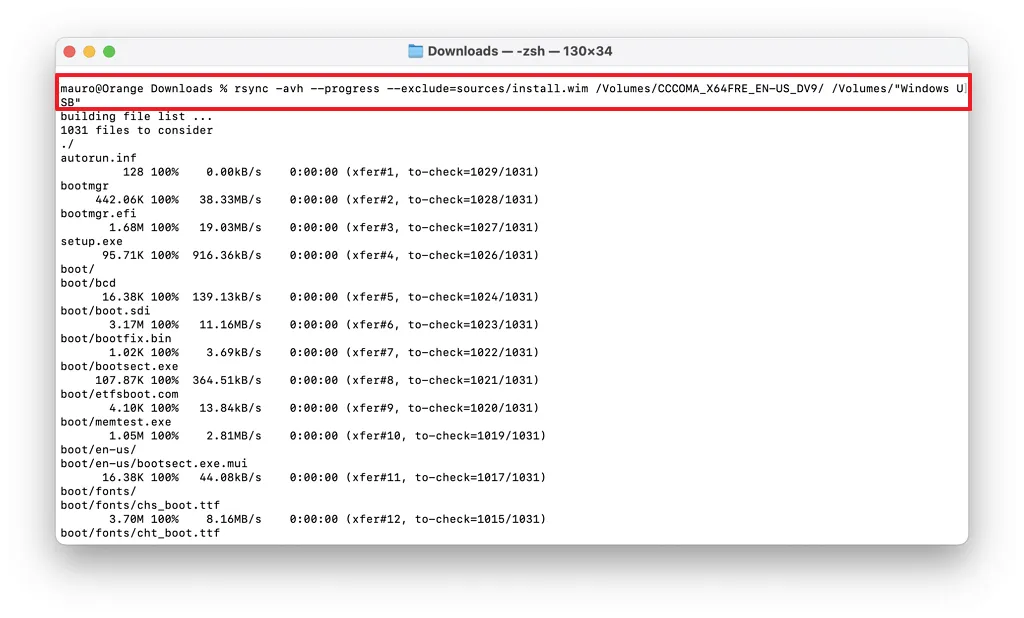Select the bootmgr.efi transfer line
Screen dimensions: 1024x618
coord(95,213)
